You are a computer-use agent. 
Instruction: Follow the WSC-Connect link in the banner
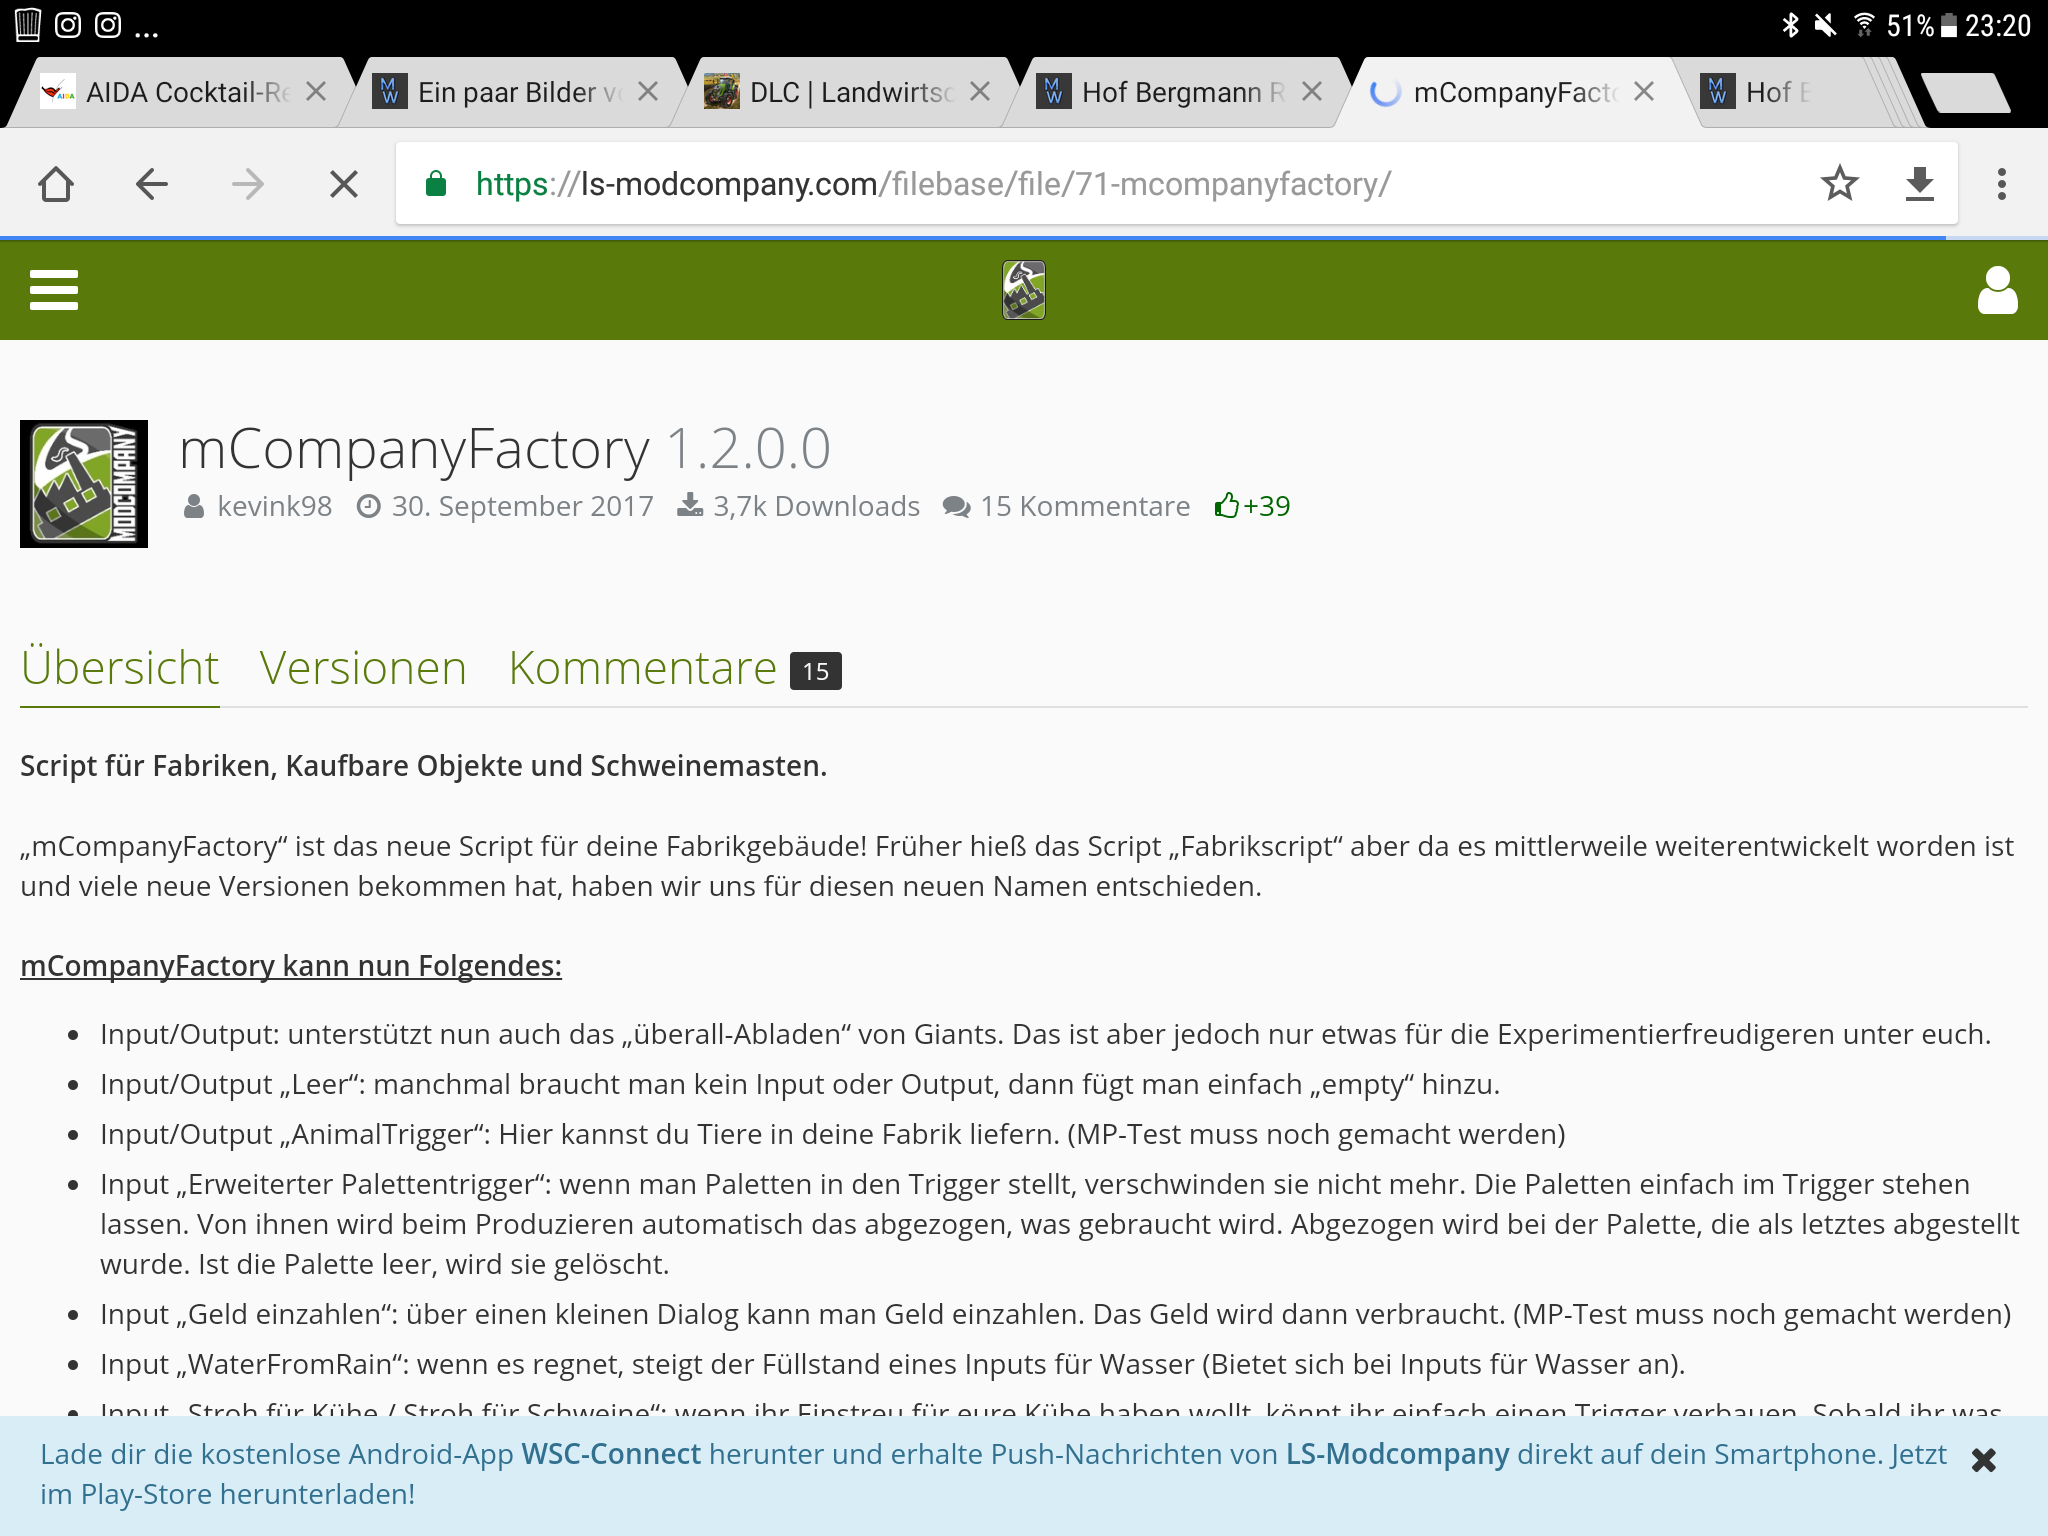tap(611, 1454)
